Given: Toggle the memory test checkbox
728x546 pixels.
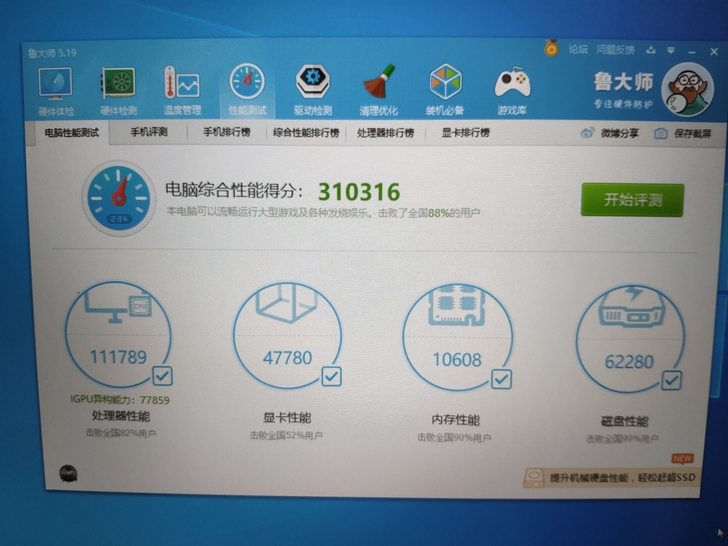Looking at the screenshot, I should tap(501, 379).
